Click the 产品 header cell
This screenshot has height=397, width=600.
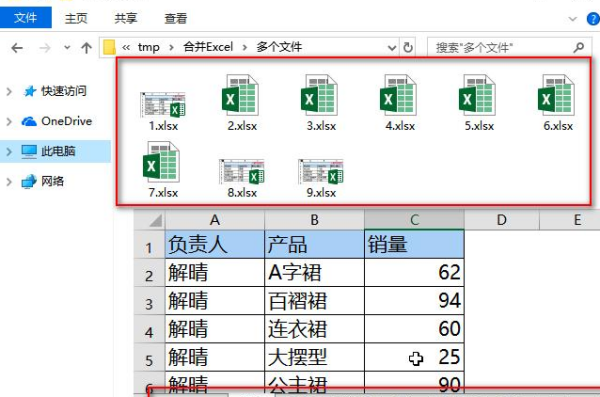point(315,244)
